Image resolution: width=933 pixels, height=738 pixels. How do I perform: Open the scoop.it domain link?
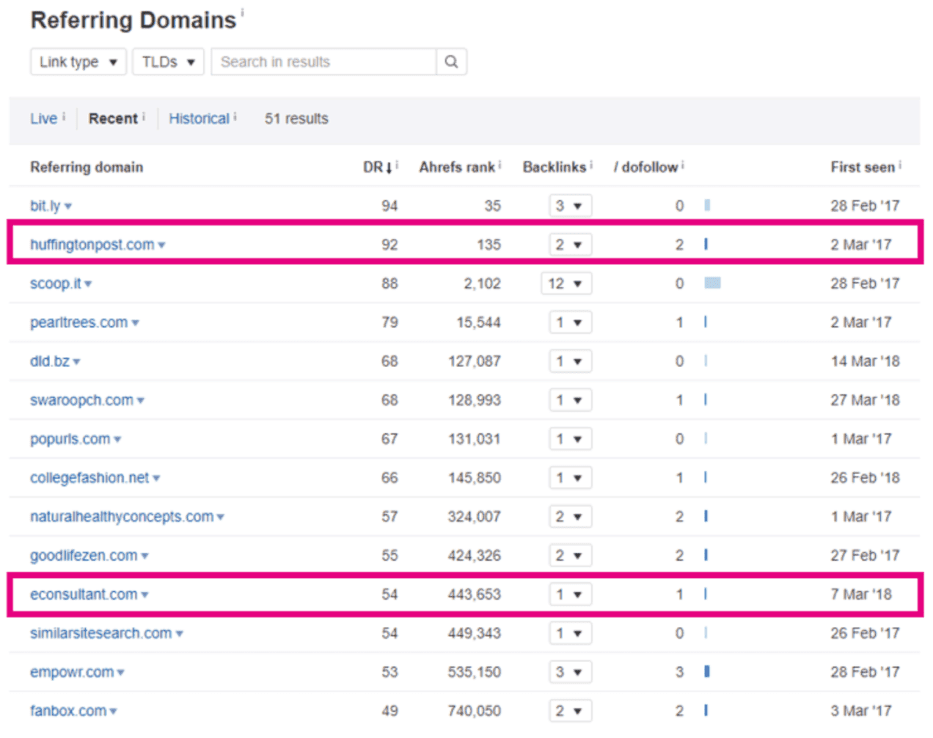coord(55,283)
